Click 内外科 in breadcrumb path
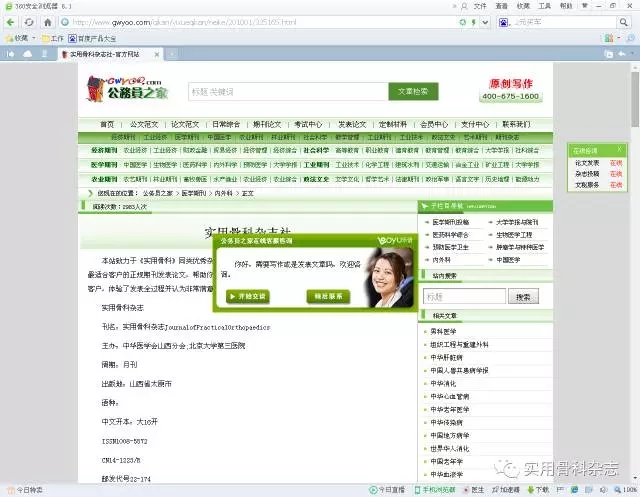 point(224,193)
